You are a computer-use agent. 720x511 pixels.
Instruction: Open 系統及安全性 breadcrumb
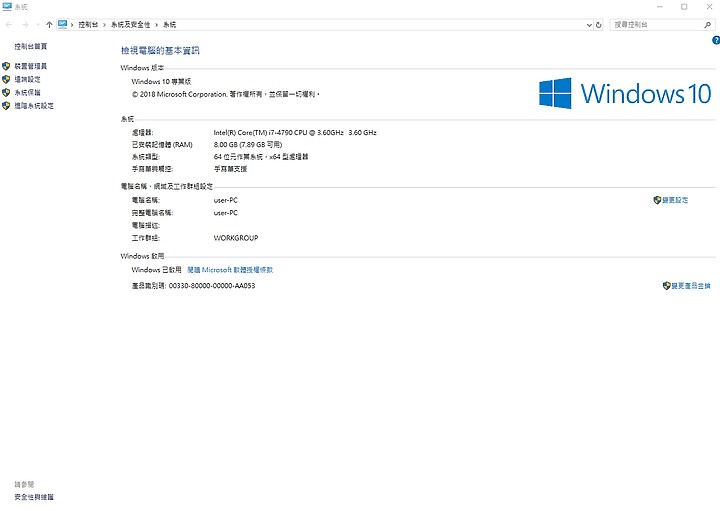tap(130, 25)
